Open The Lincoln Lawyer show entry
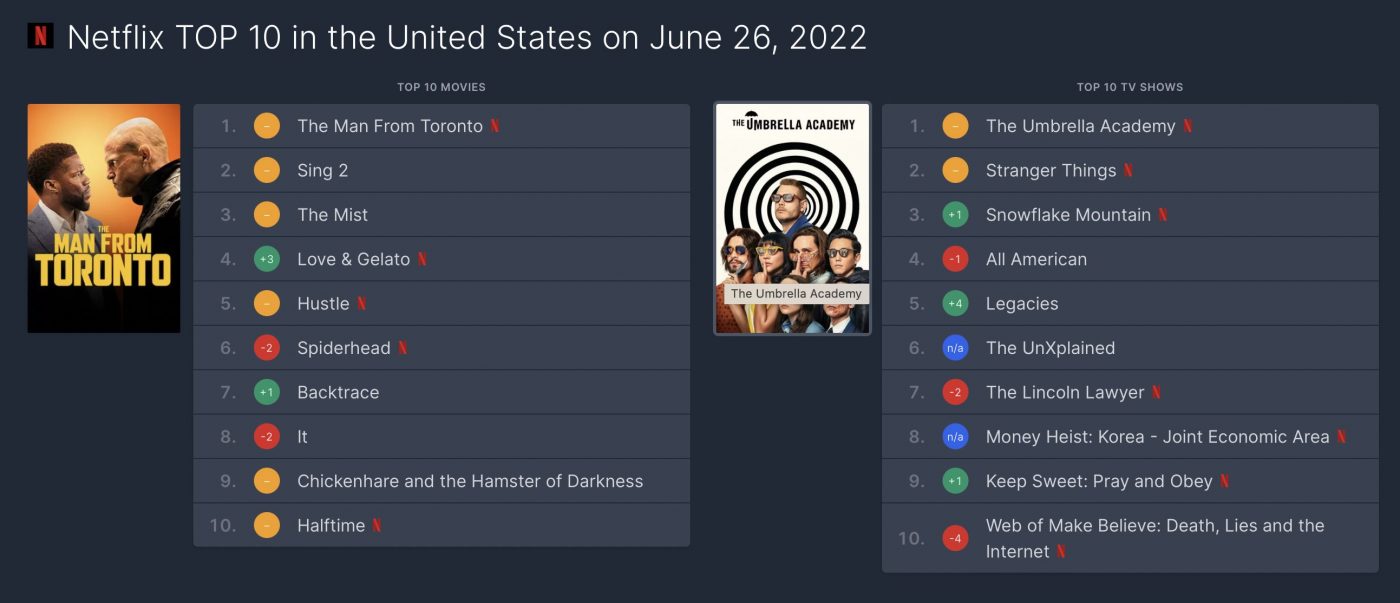This screenshot has width=1400, height=603. (x=1130, y=392)
